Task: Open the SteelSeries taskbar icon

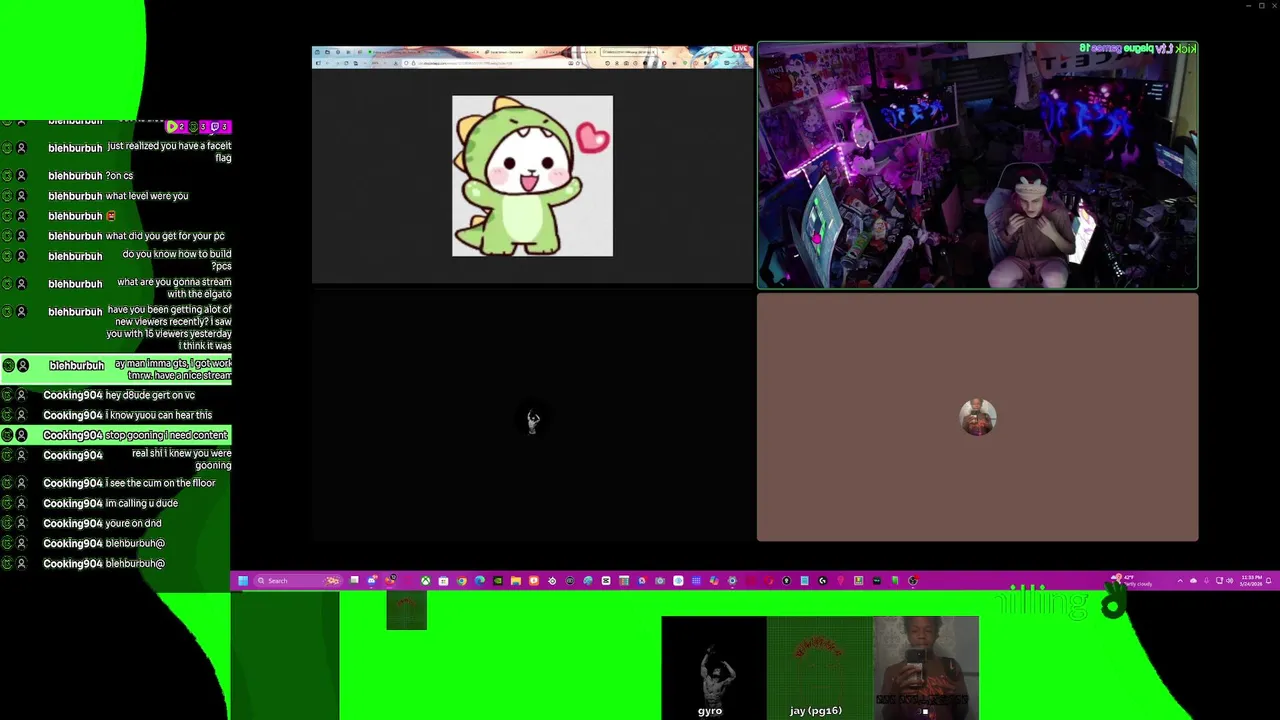Action: coord(552,580)
